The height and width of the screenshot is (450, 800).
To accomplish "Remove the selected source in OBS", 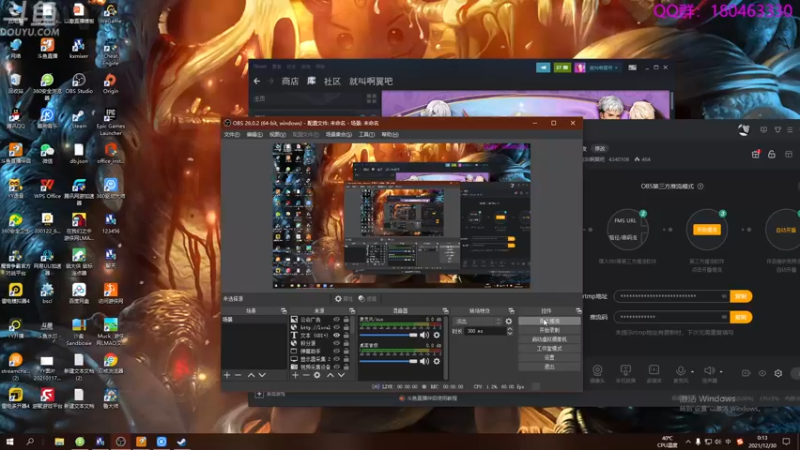I will pos(306,375).
